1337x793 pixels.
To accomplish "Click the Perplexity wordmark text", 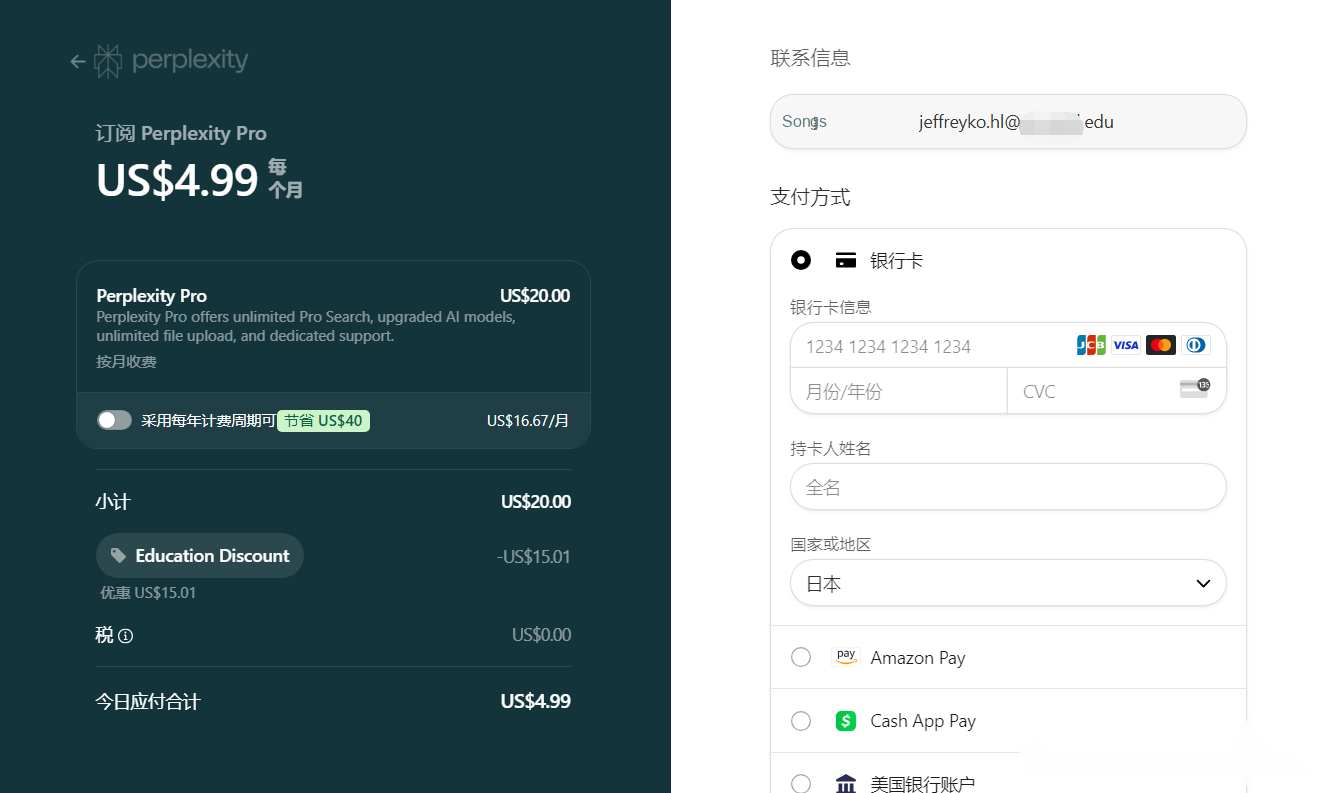I will coord(190,60).
